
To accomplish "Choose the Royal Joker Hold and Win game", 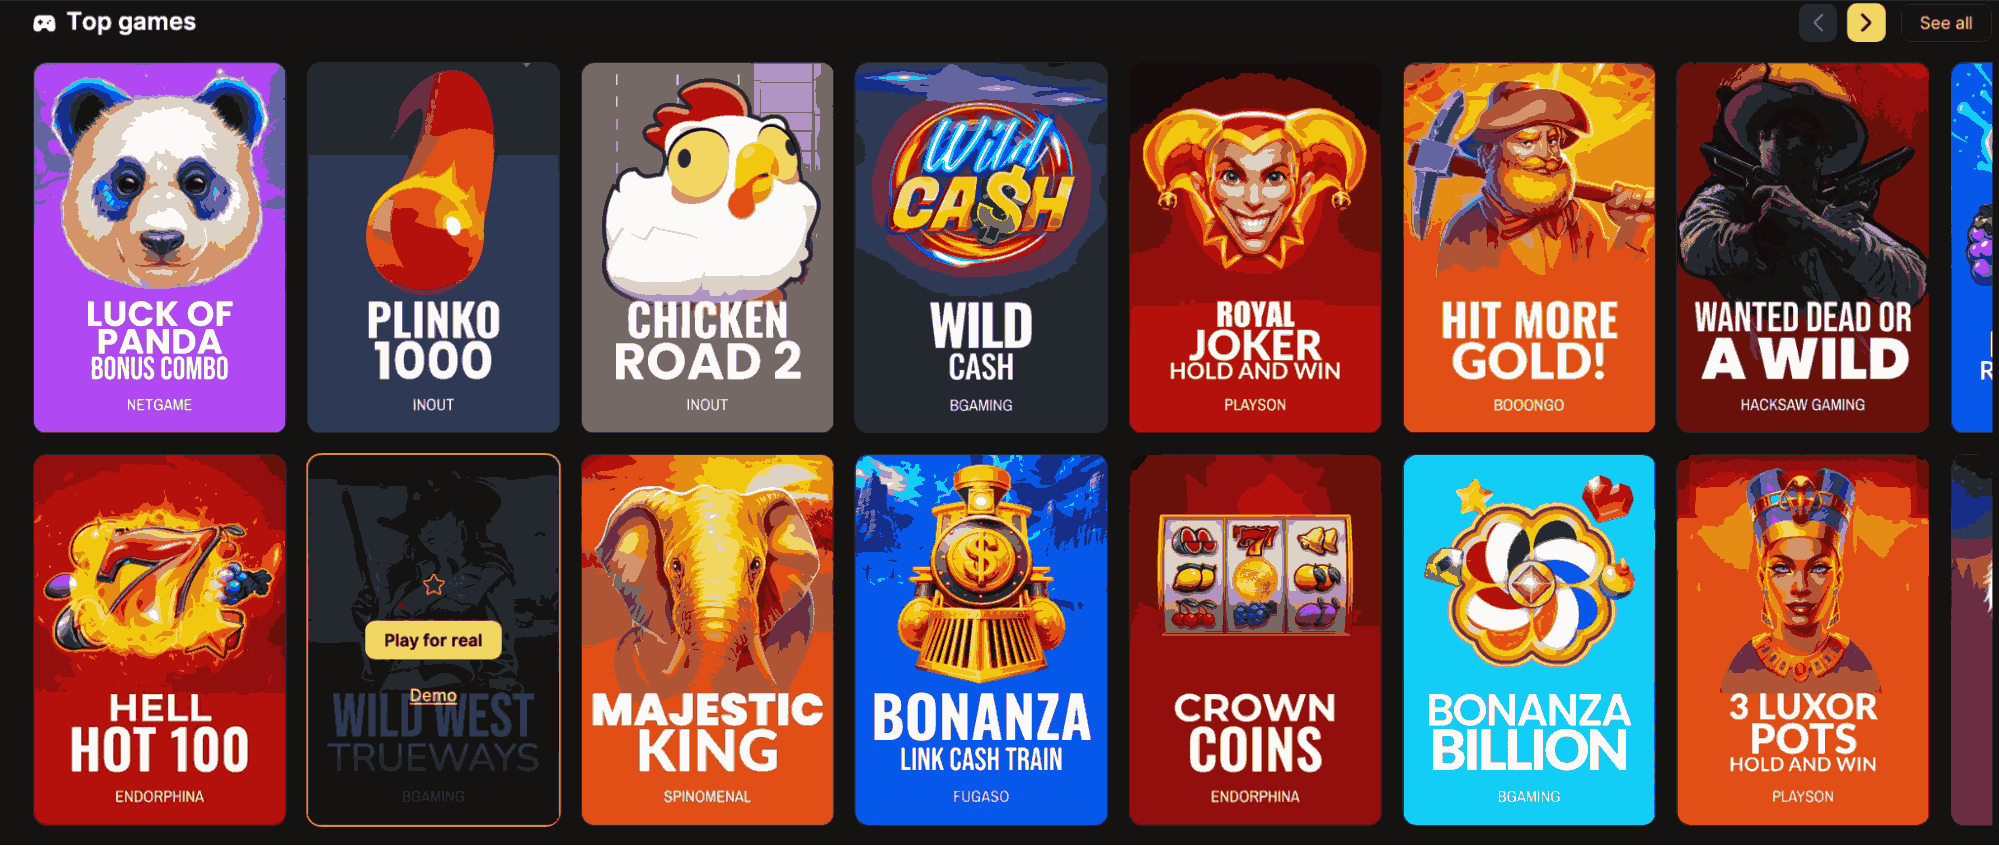I will (x=1255, y=247).
